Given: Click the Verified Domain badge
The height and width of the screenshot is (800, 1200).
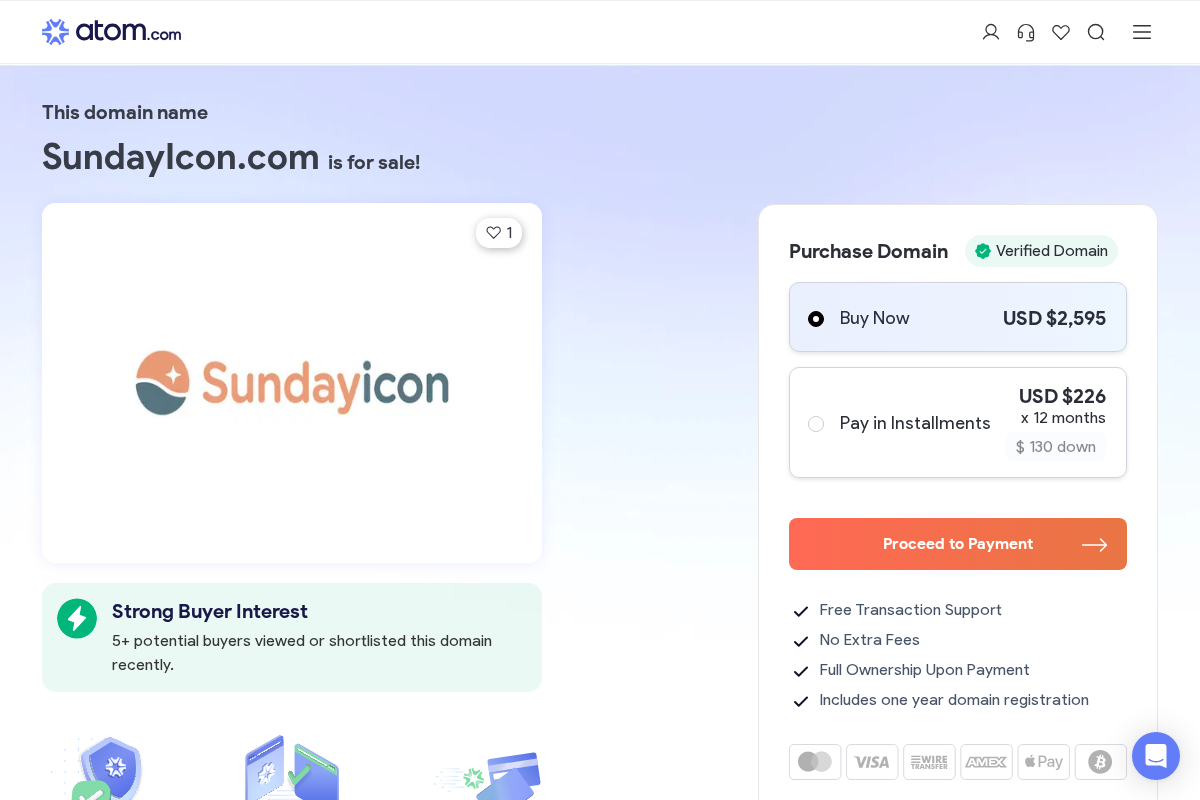Looking at the screenshot, I should [1041, 251].
